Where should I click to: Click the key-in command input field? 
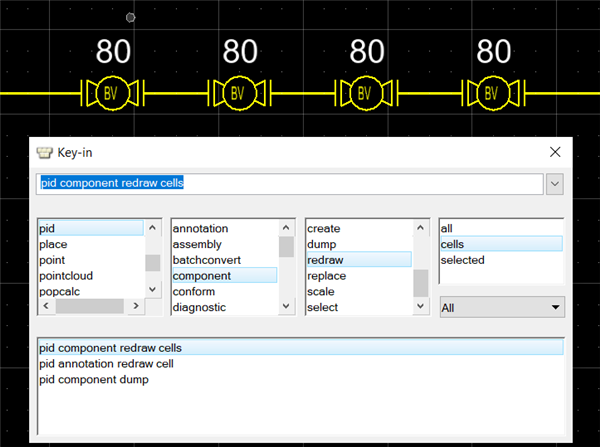290,184
